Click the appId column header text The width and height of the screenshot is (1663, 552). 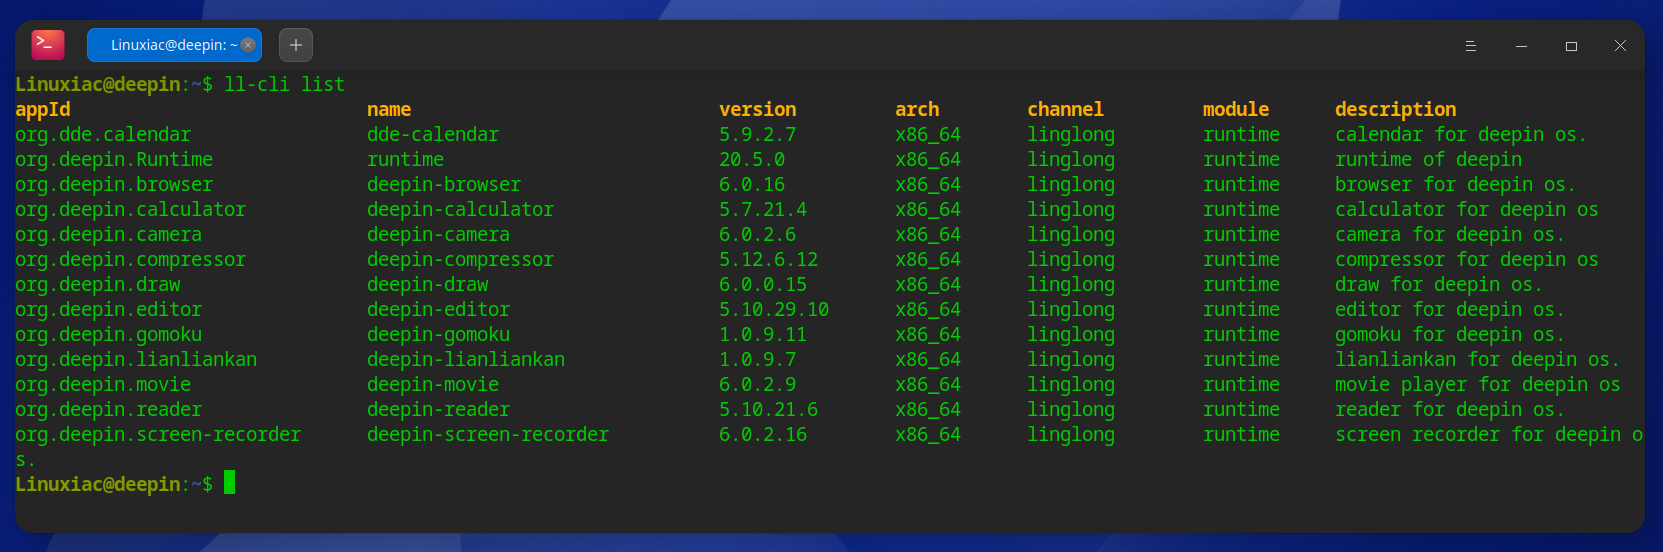click(x=43, y=109)
